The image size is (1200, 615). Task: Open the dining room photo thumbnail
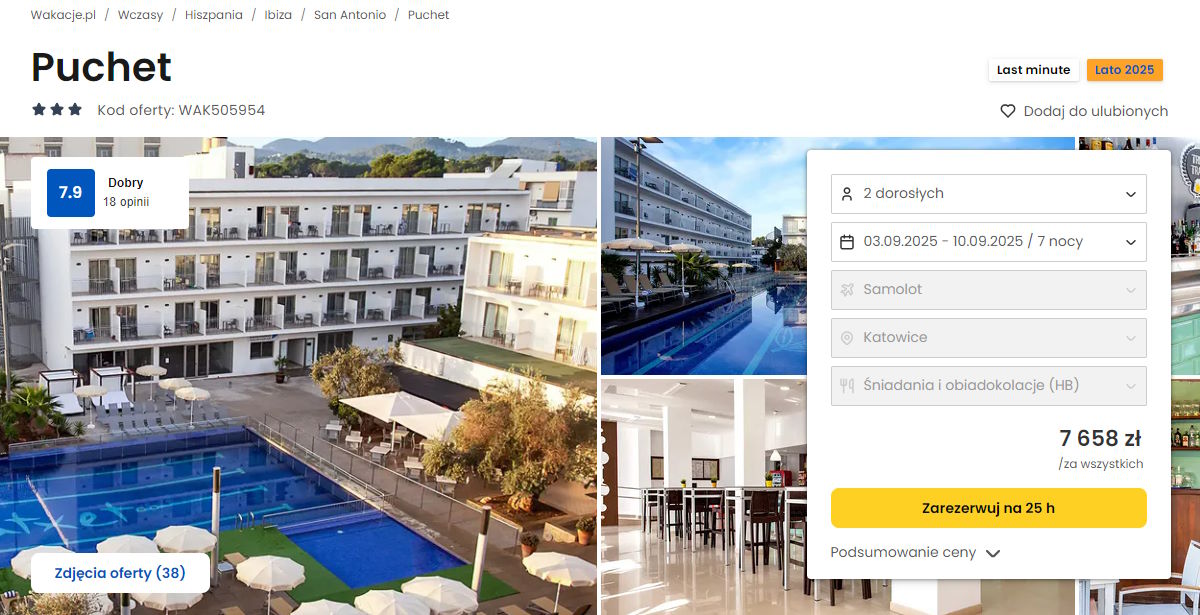tap(704, 497)
